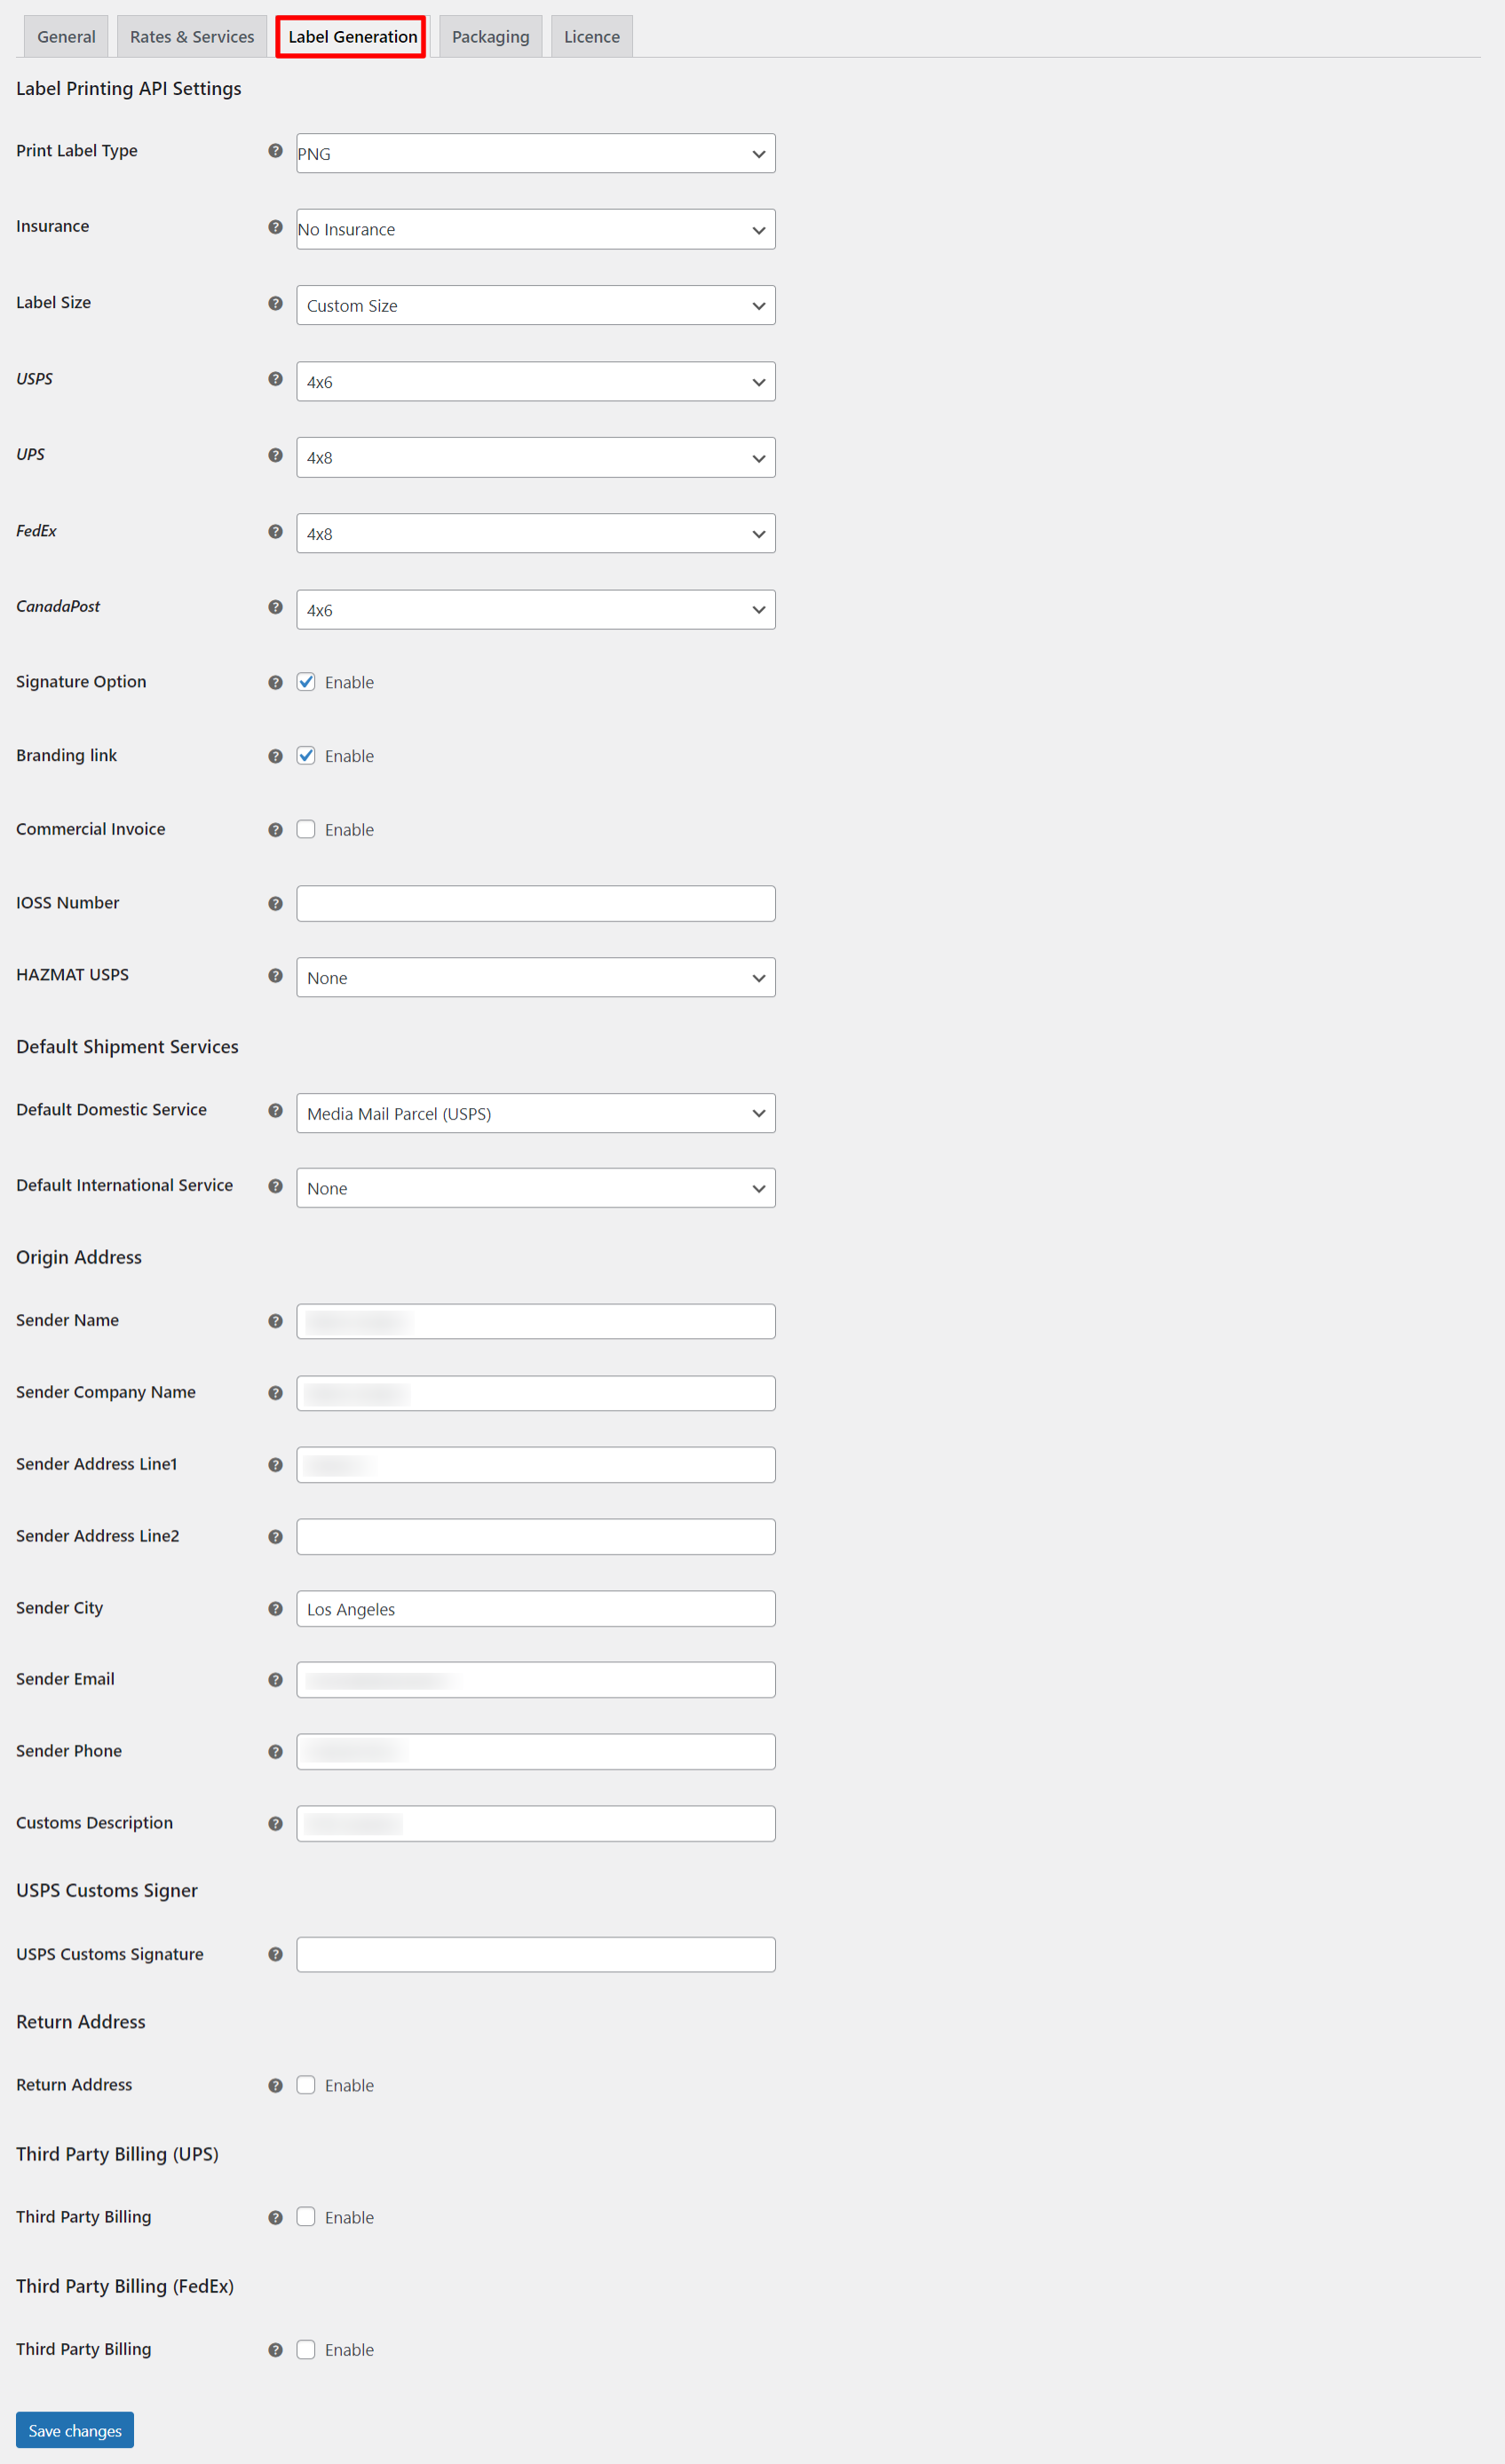Click the Insurance help tooltip icon
This screenshot has width=1505, height=2464.
pyautogui.click(x=275, y=227)
